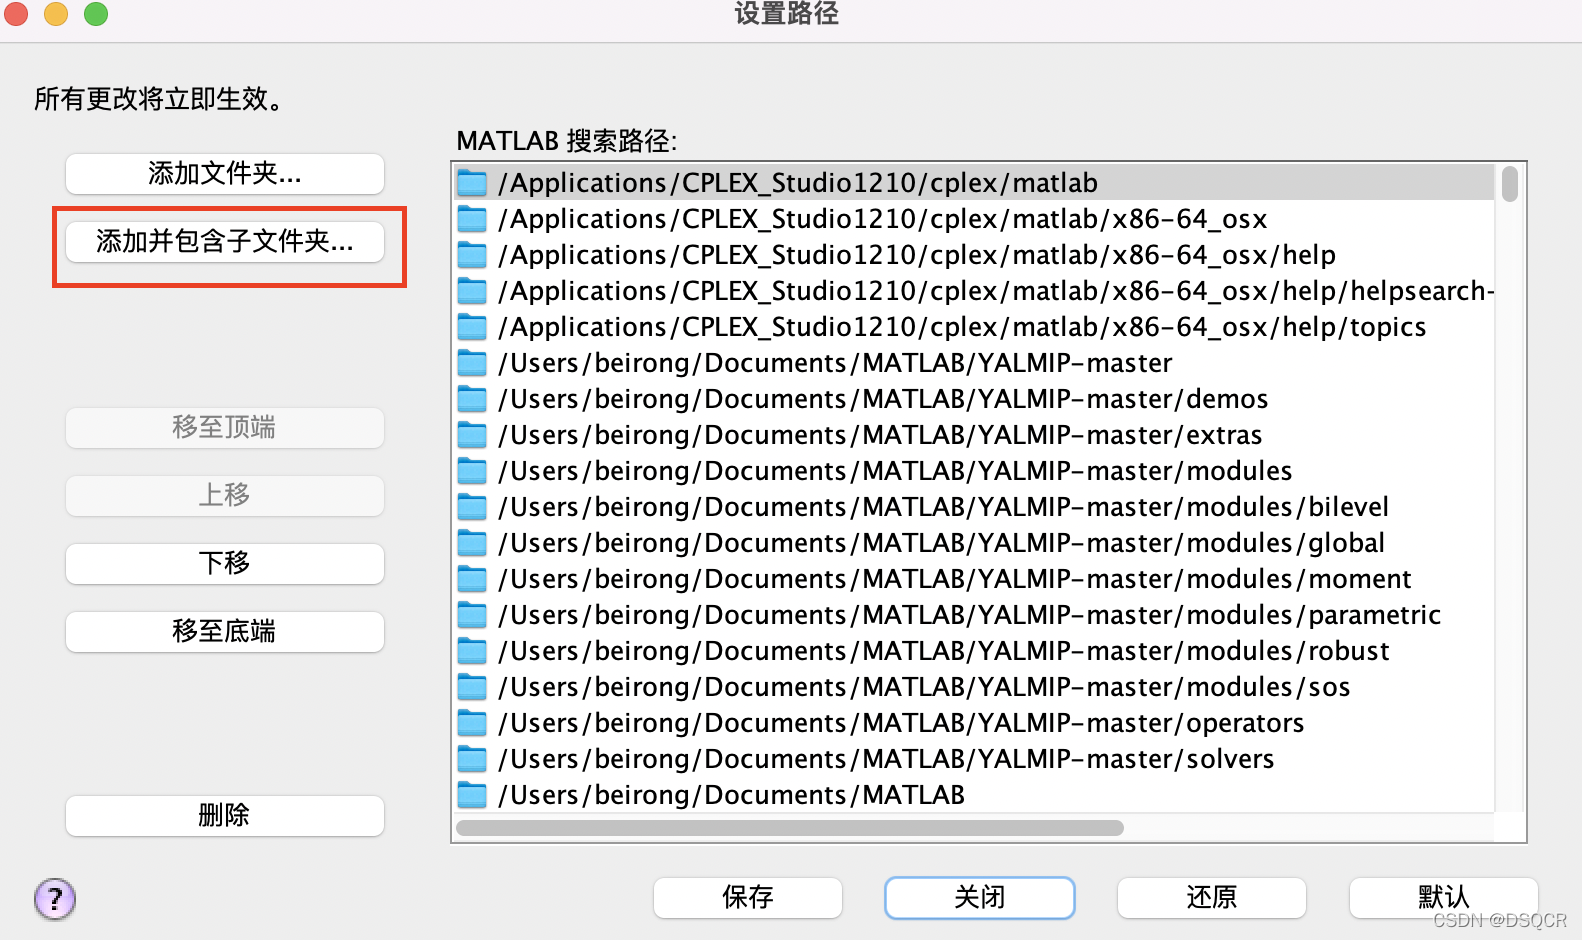Click the 添加文件夹... button
Image resolution: width=1582 pixels, height=940 pixels.
[x=225, y=174]
